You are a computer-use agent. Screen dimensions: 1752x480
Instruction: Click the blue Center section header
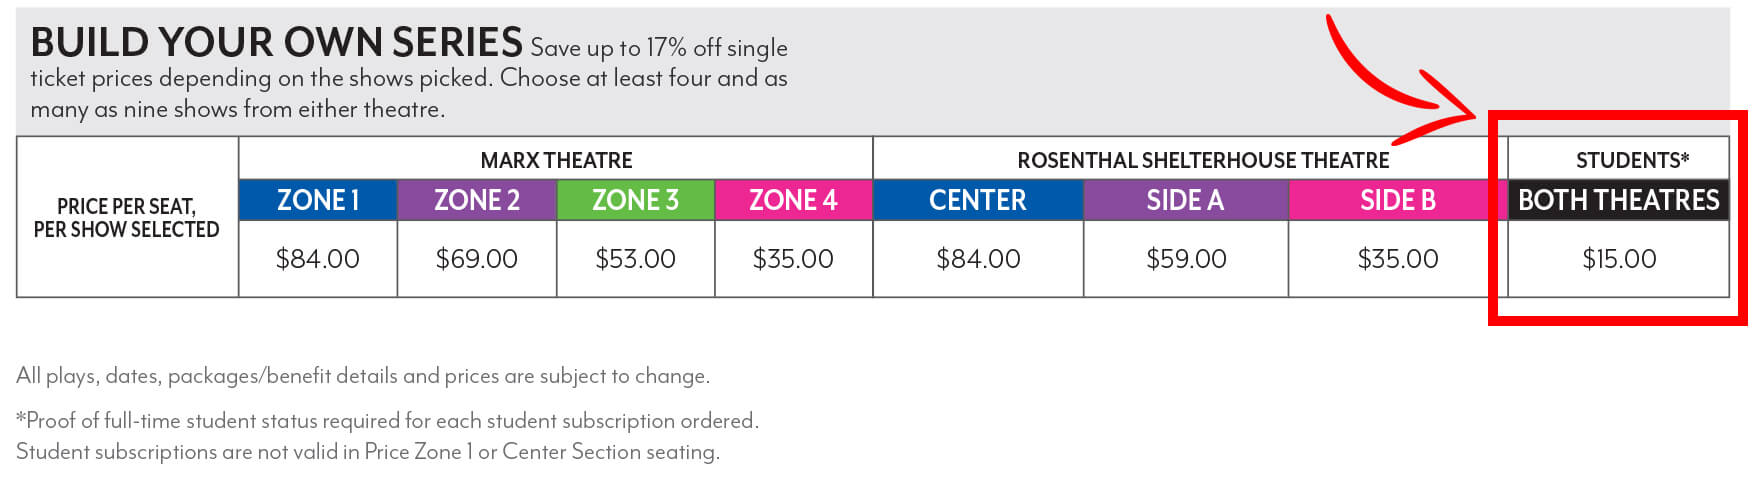click(978, 200)
